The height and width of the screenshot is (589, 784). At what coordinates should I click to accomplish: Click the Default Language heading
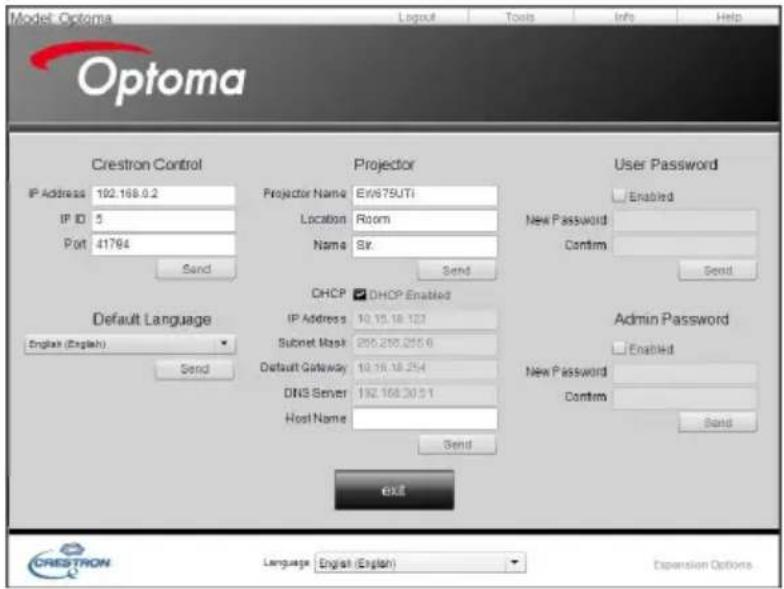point(152,320)
